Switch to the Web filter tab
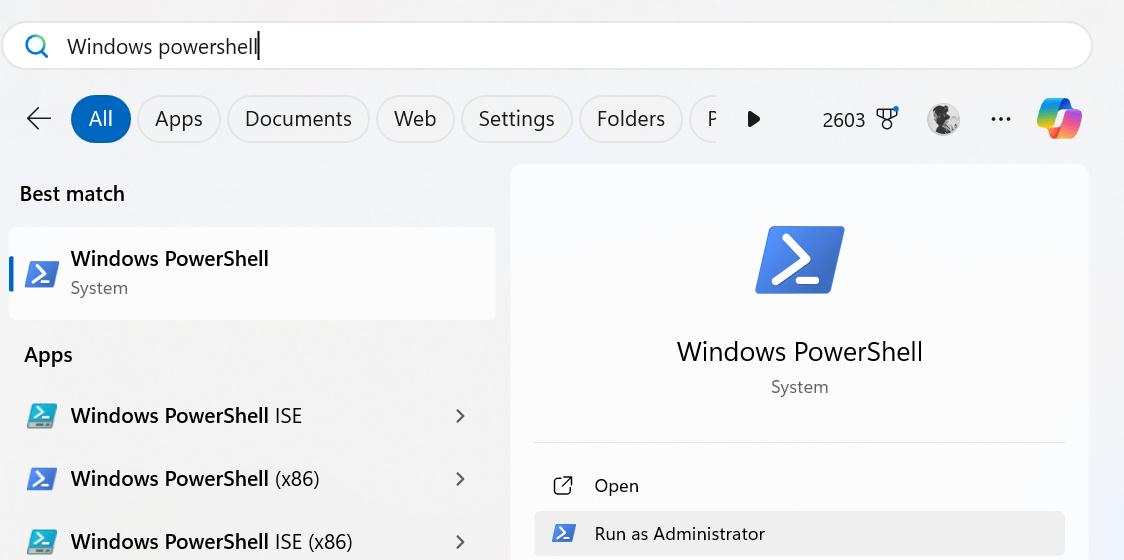Image resolution: width=1124 pixels, height=560 pixels. [415, 119]
